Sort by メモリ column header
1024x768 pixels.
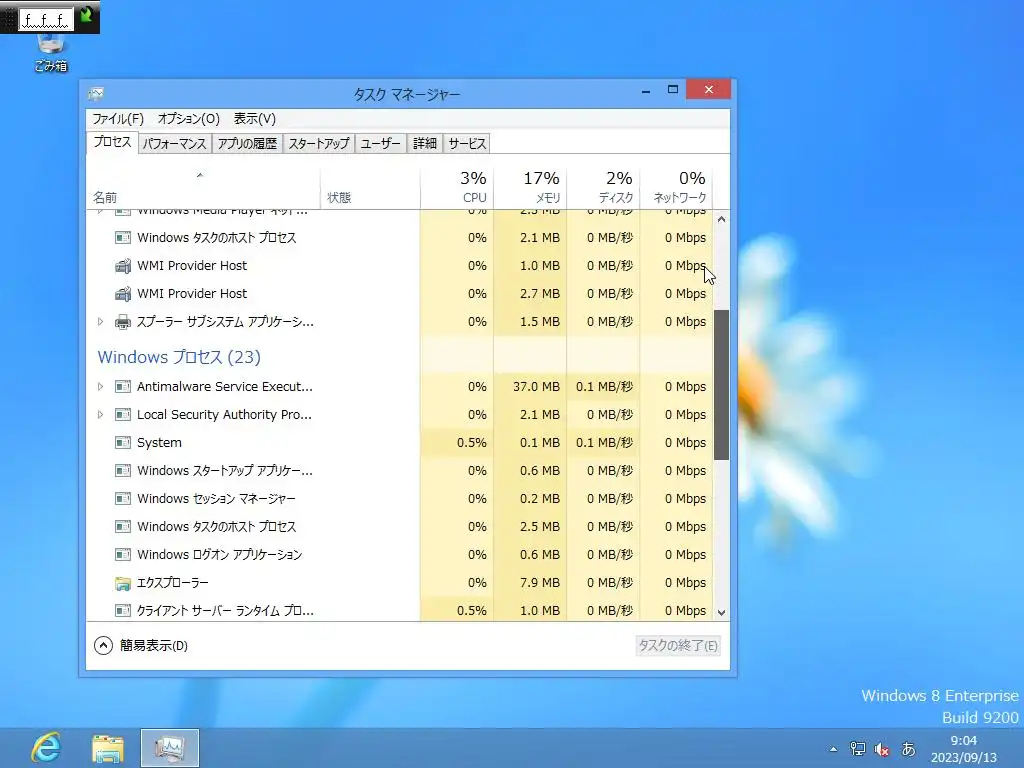530,188
